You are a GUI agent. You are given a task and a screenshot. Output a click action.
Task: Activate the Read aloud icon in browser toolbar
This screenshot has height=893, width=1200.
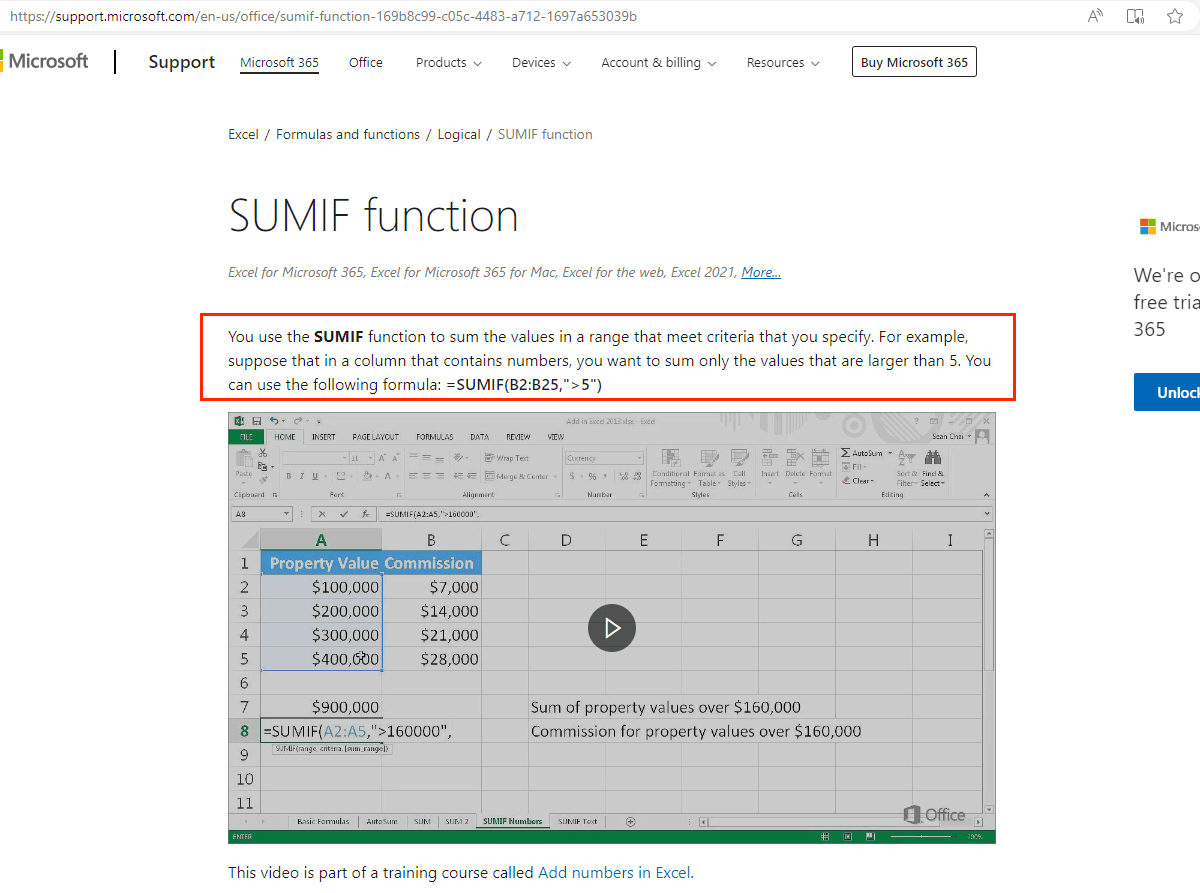(1094, 15)
